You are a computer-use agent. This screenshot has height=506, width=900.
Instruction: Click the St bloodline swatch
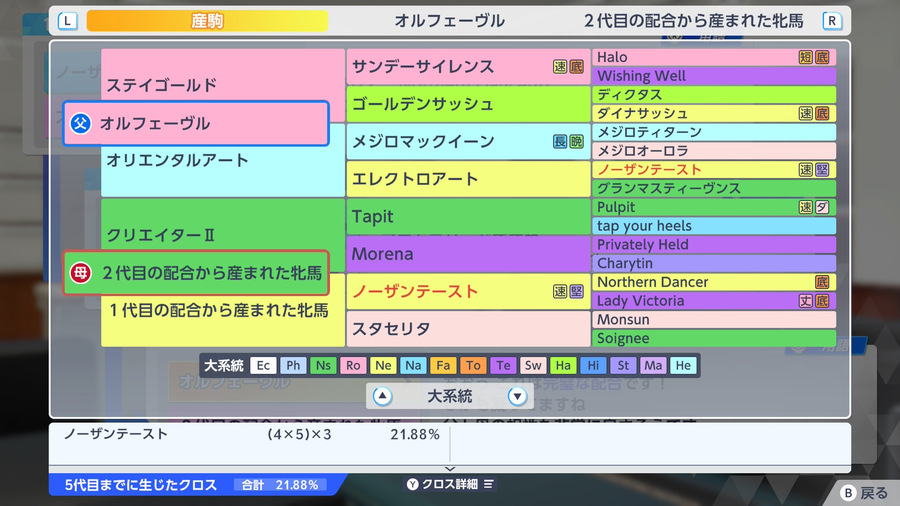623,365
